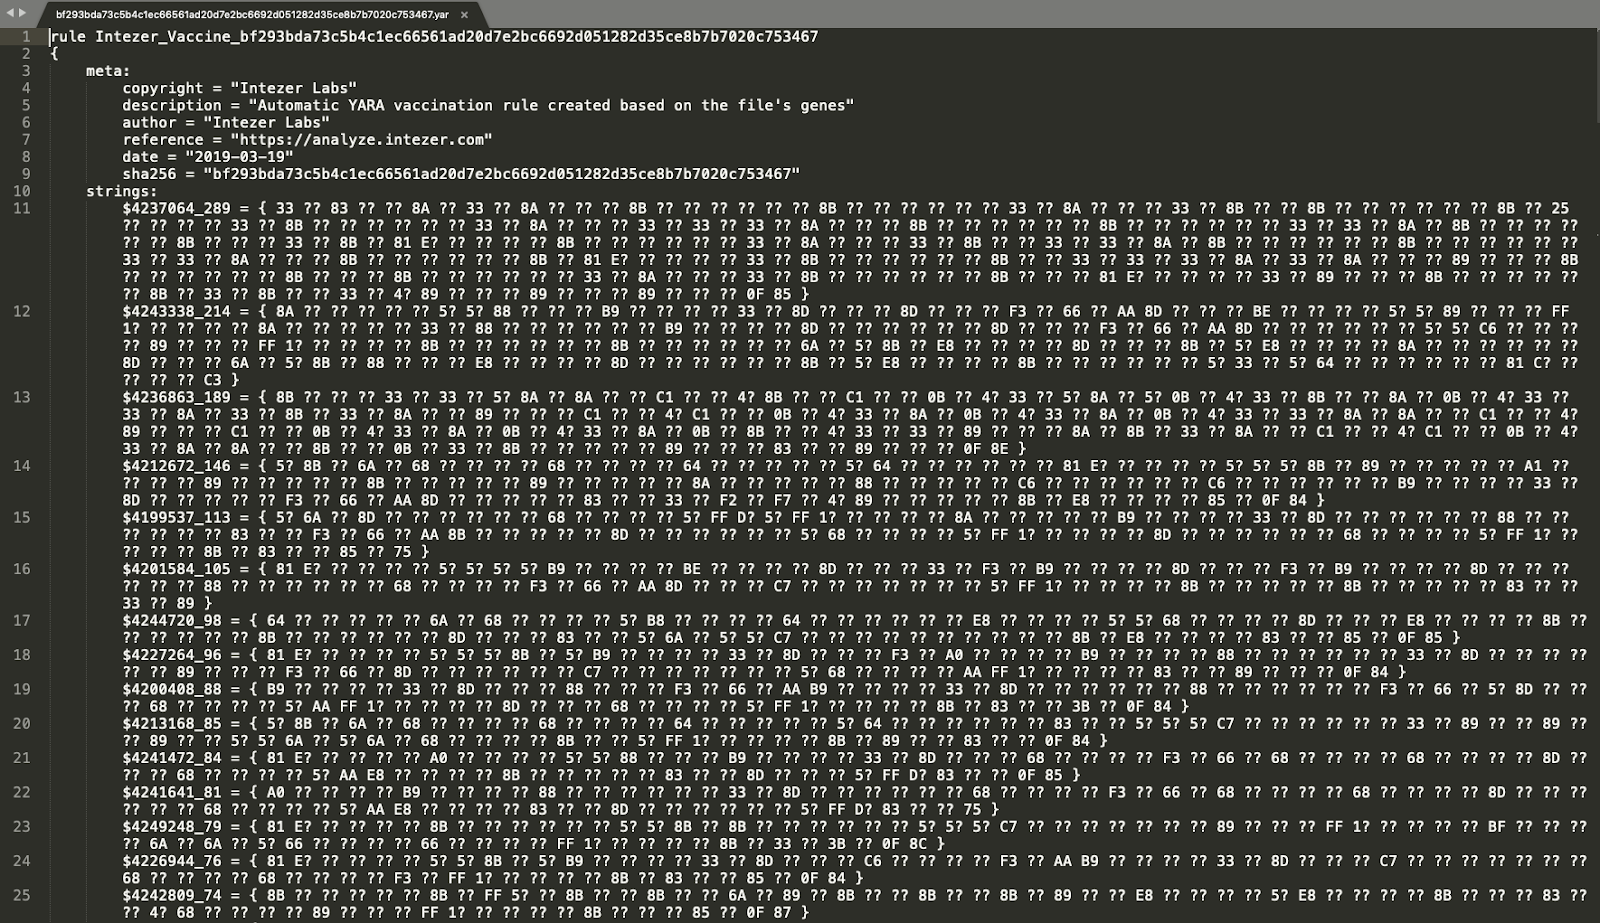This screenshot has height=923, width=1600.
Task: Click line number 25 in the gutter
Action: point(22,895)
